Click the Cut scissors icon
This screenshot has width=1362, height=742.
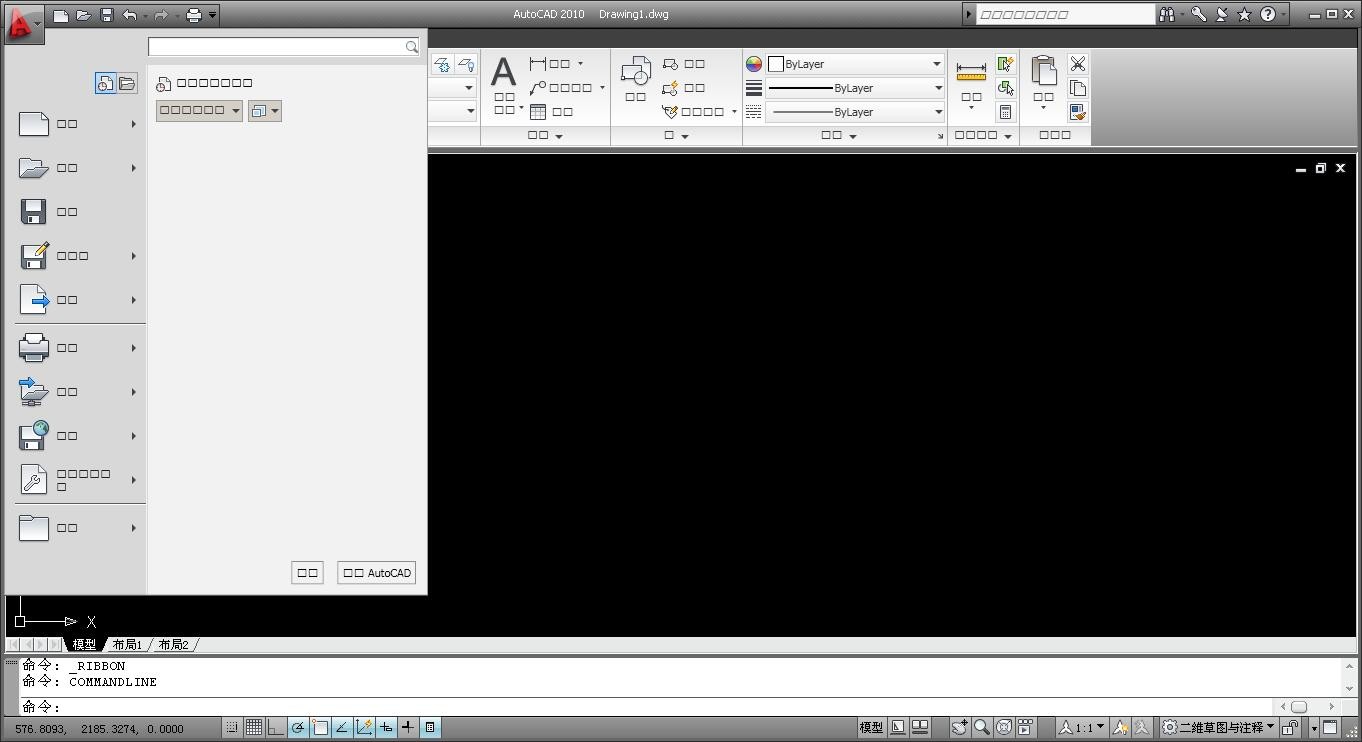(1077, 64)
